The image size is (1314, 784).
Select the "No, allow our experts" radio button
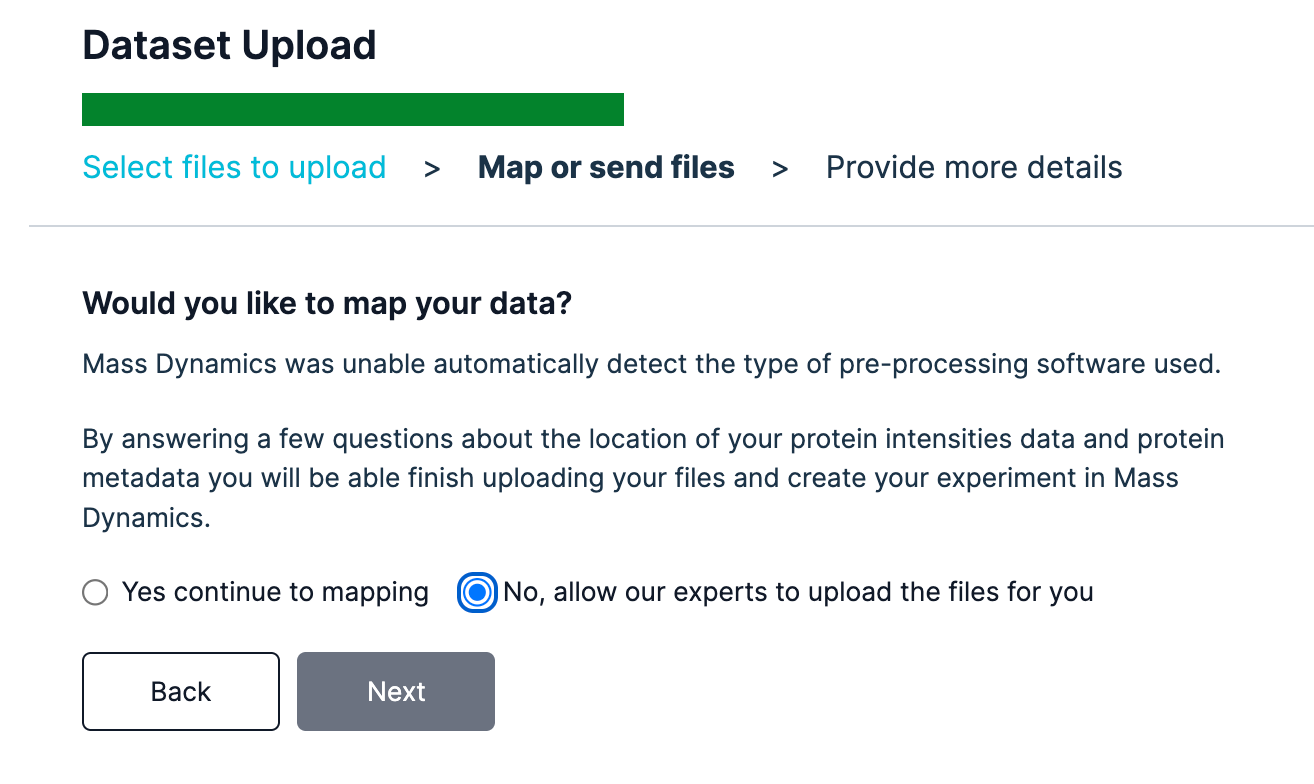tap(477, 593)
